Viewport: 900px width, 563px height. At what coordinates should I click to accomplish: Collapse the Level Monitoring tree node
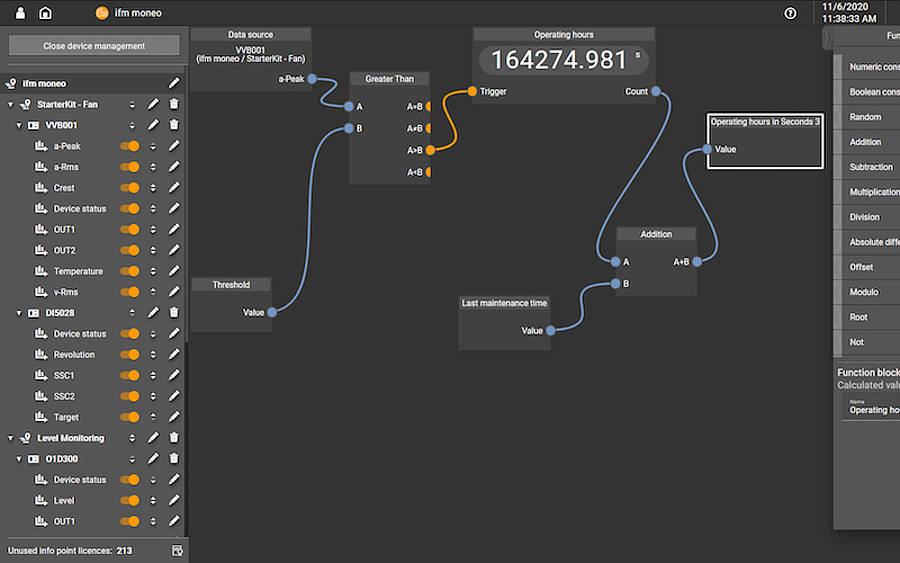(x=10, y=438)
